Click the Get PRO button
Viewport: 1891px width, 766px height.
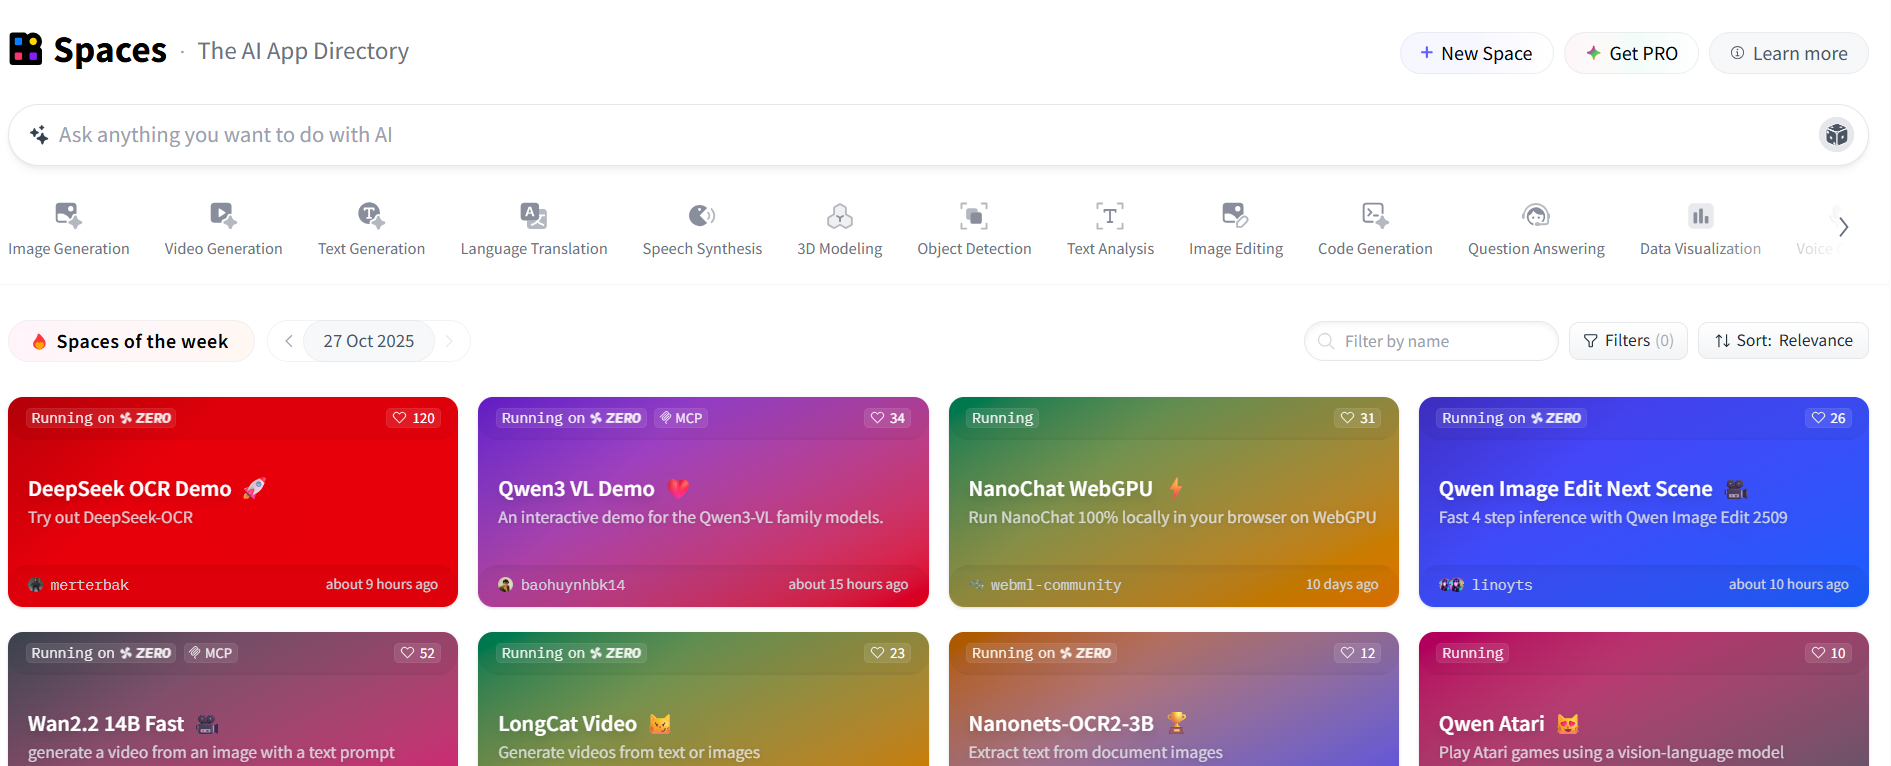[x=1631, y=53]
